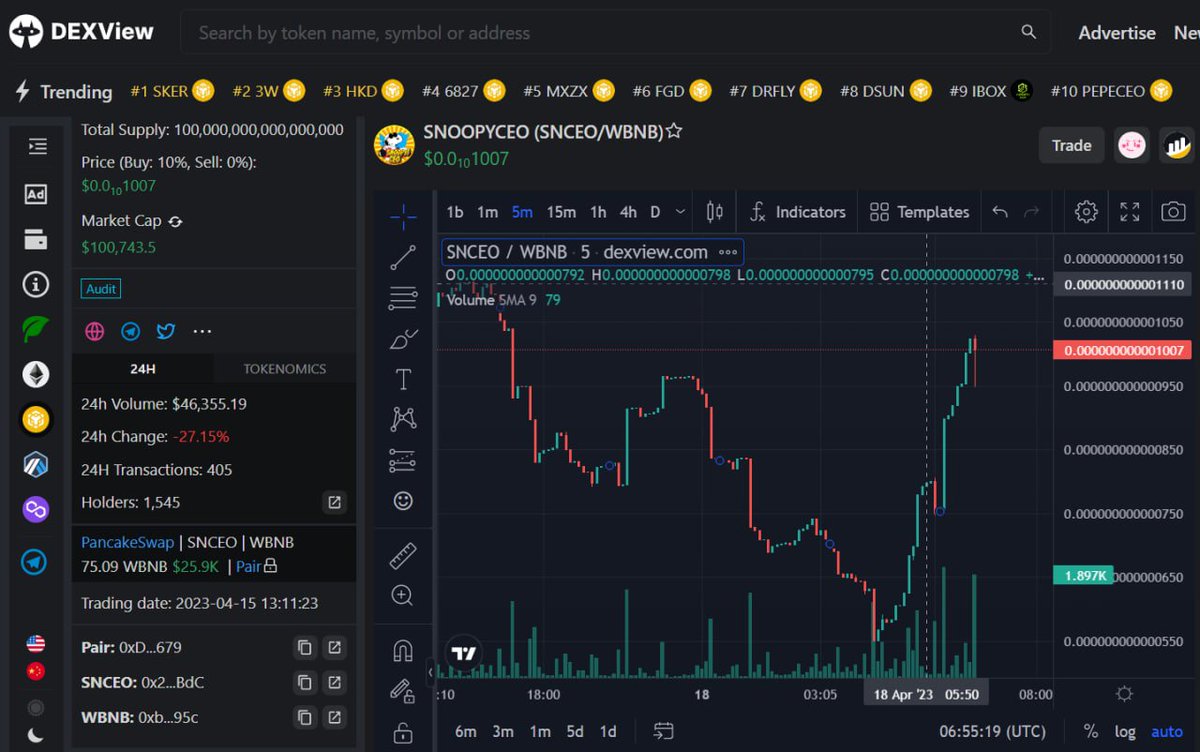
Task: Open trending token #10 PEPECEO
Action: coord(1110,91)
